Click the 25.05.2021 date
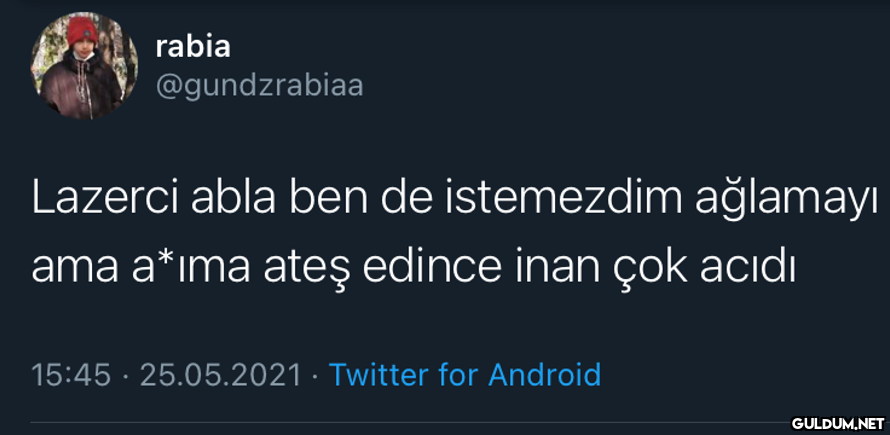890x435 pixels. click(220, 375)
